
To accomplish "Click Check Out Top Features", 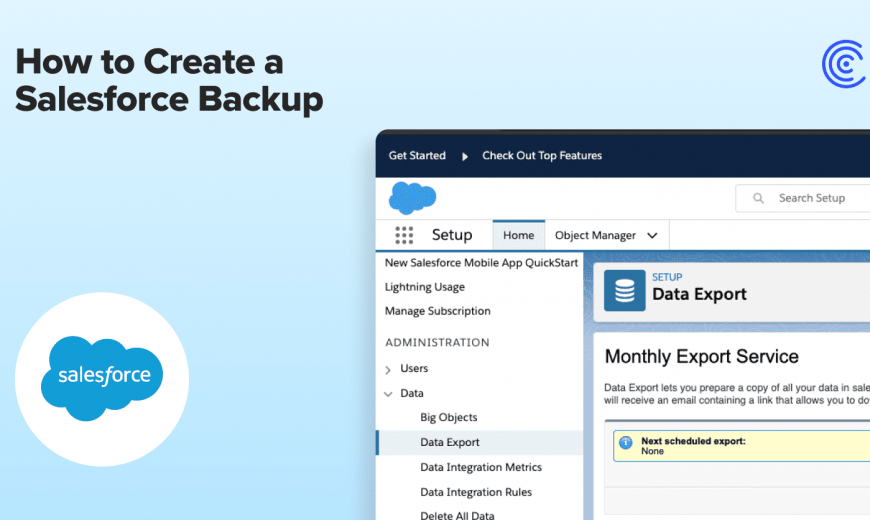I will [542, 155].
